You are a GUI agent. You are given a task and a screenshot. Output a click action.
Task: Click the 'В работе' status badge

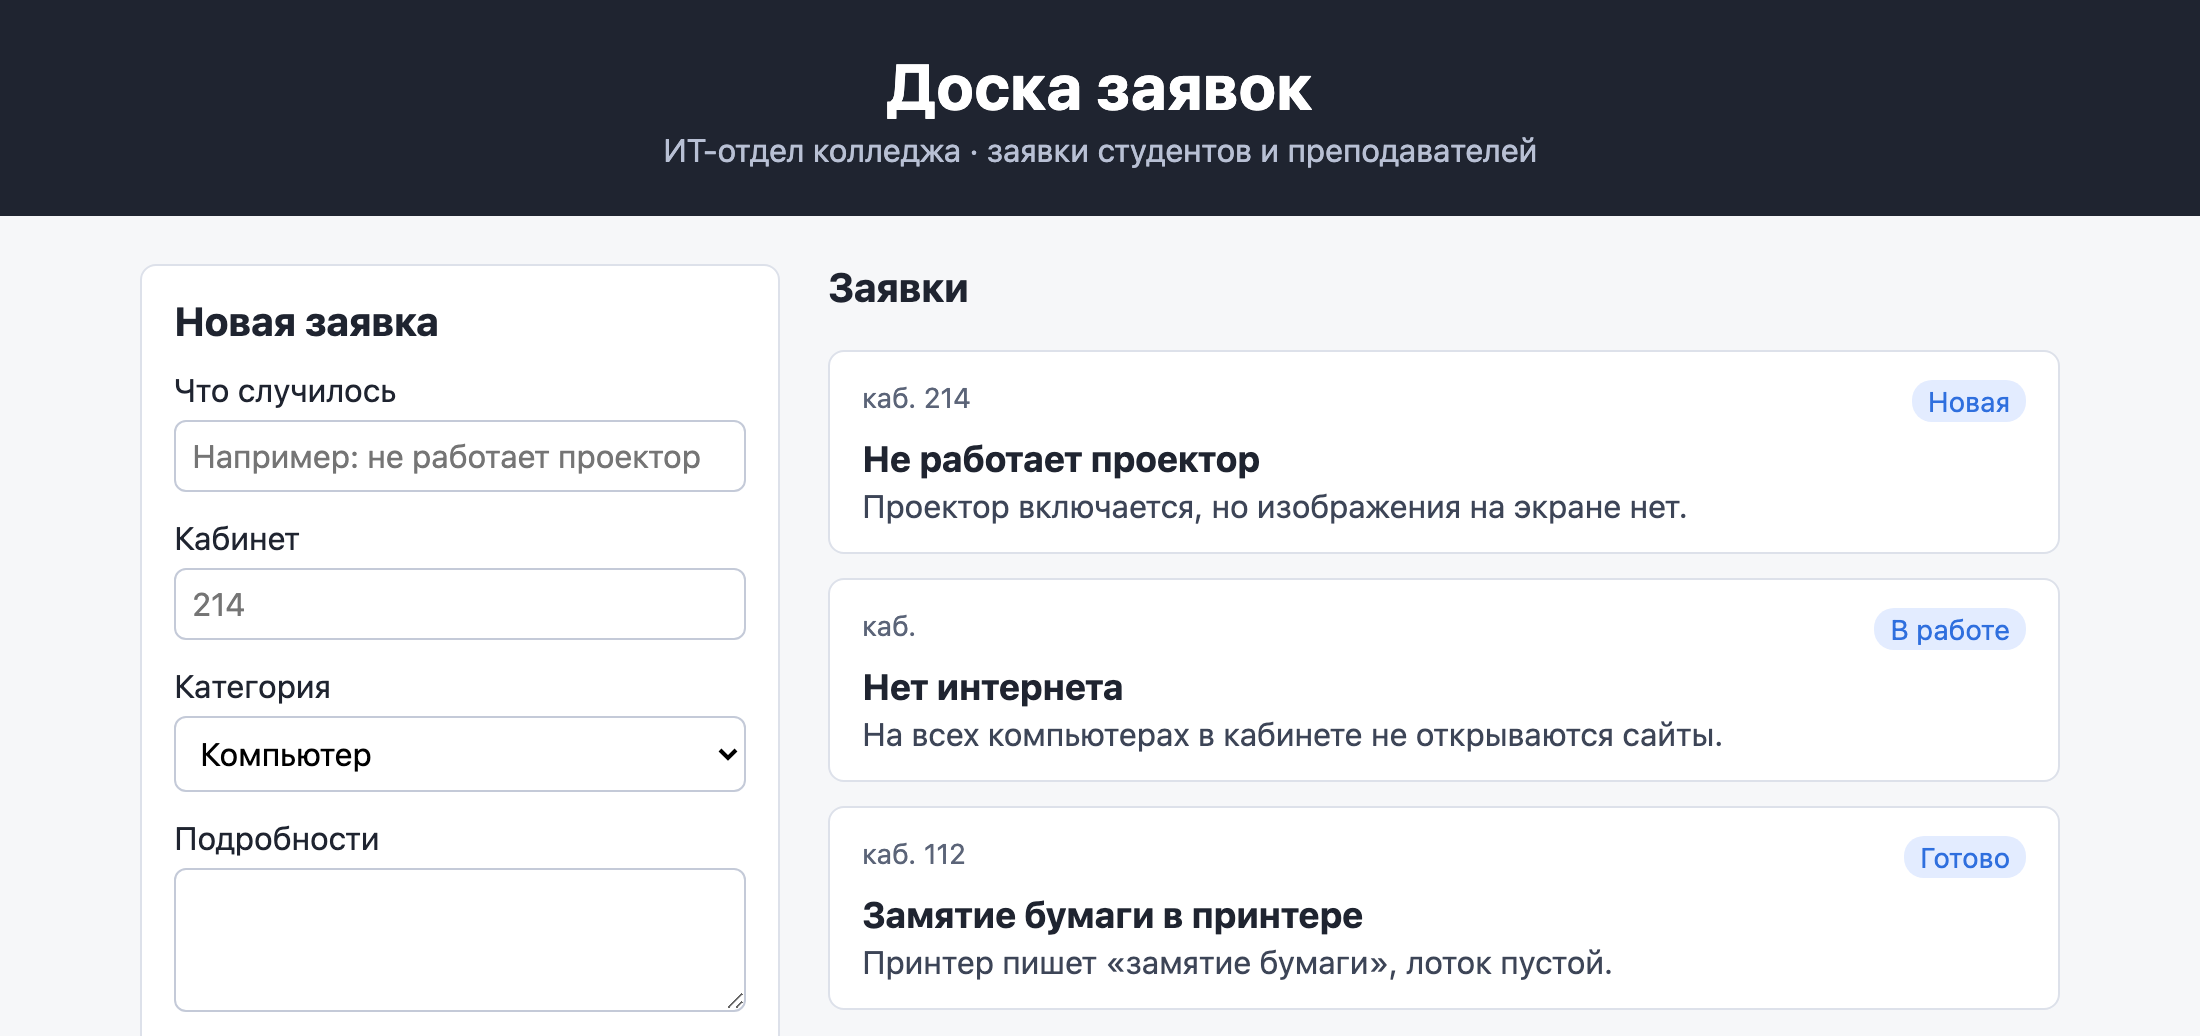1949,630
